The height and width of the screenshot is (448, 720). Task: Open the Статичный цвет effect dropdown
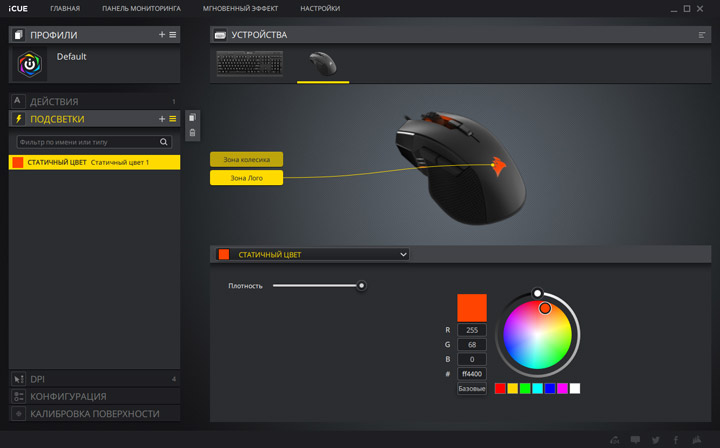pyautogui.click(x=312, y=254)
